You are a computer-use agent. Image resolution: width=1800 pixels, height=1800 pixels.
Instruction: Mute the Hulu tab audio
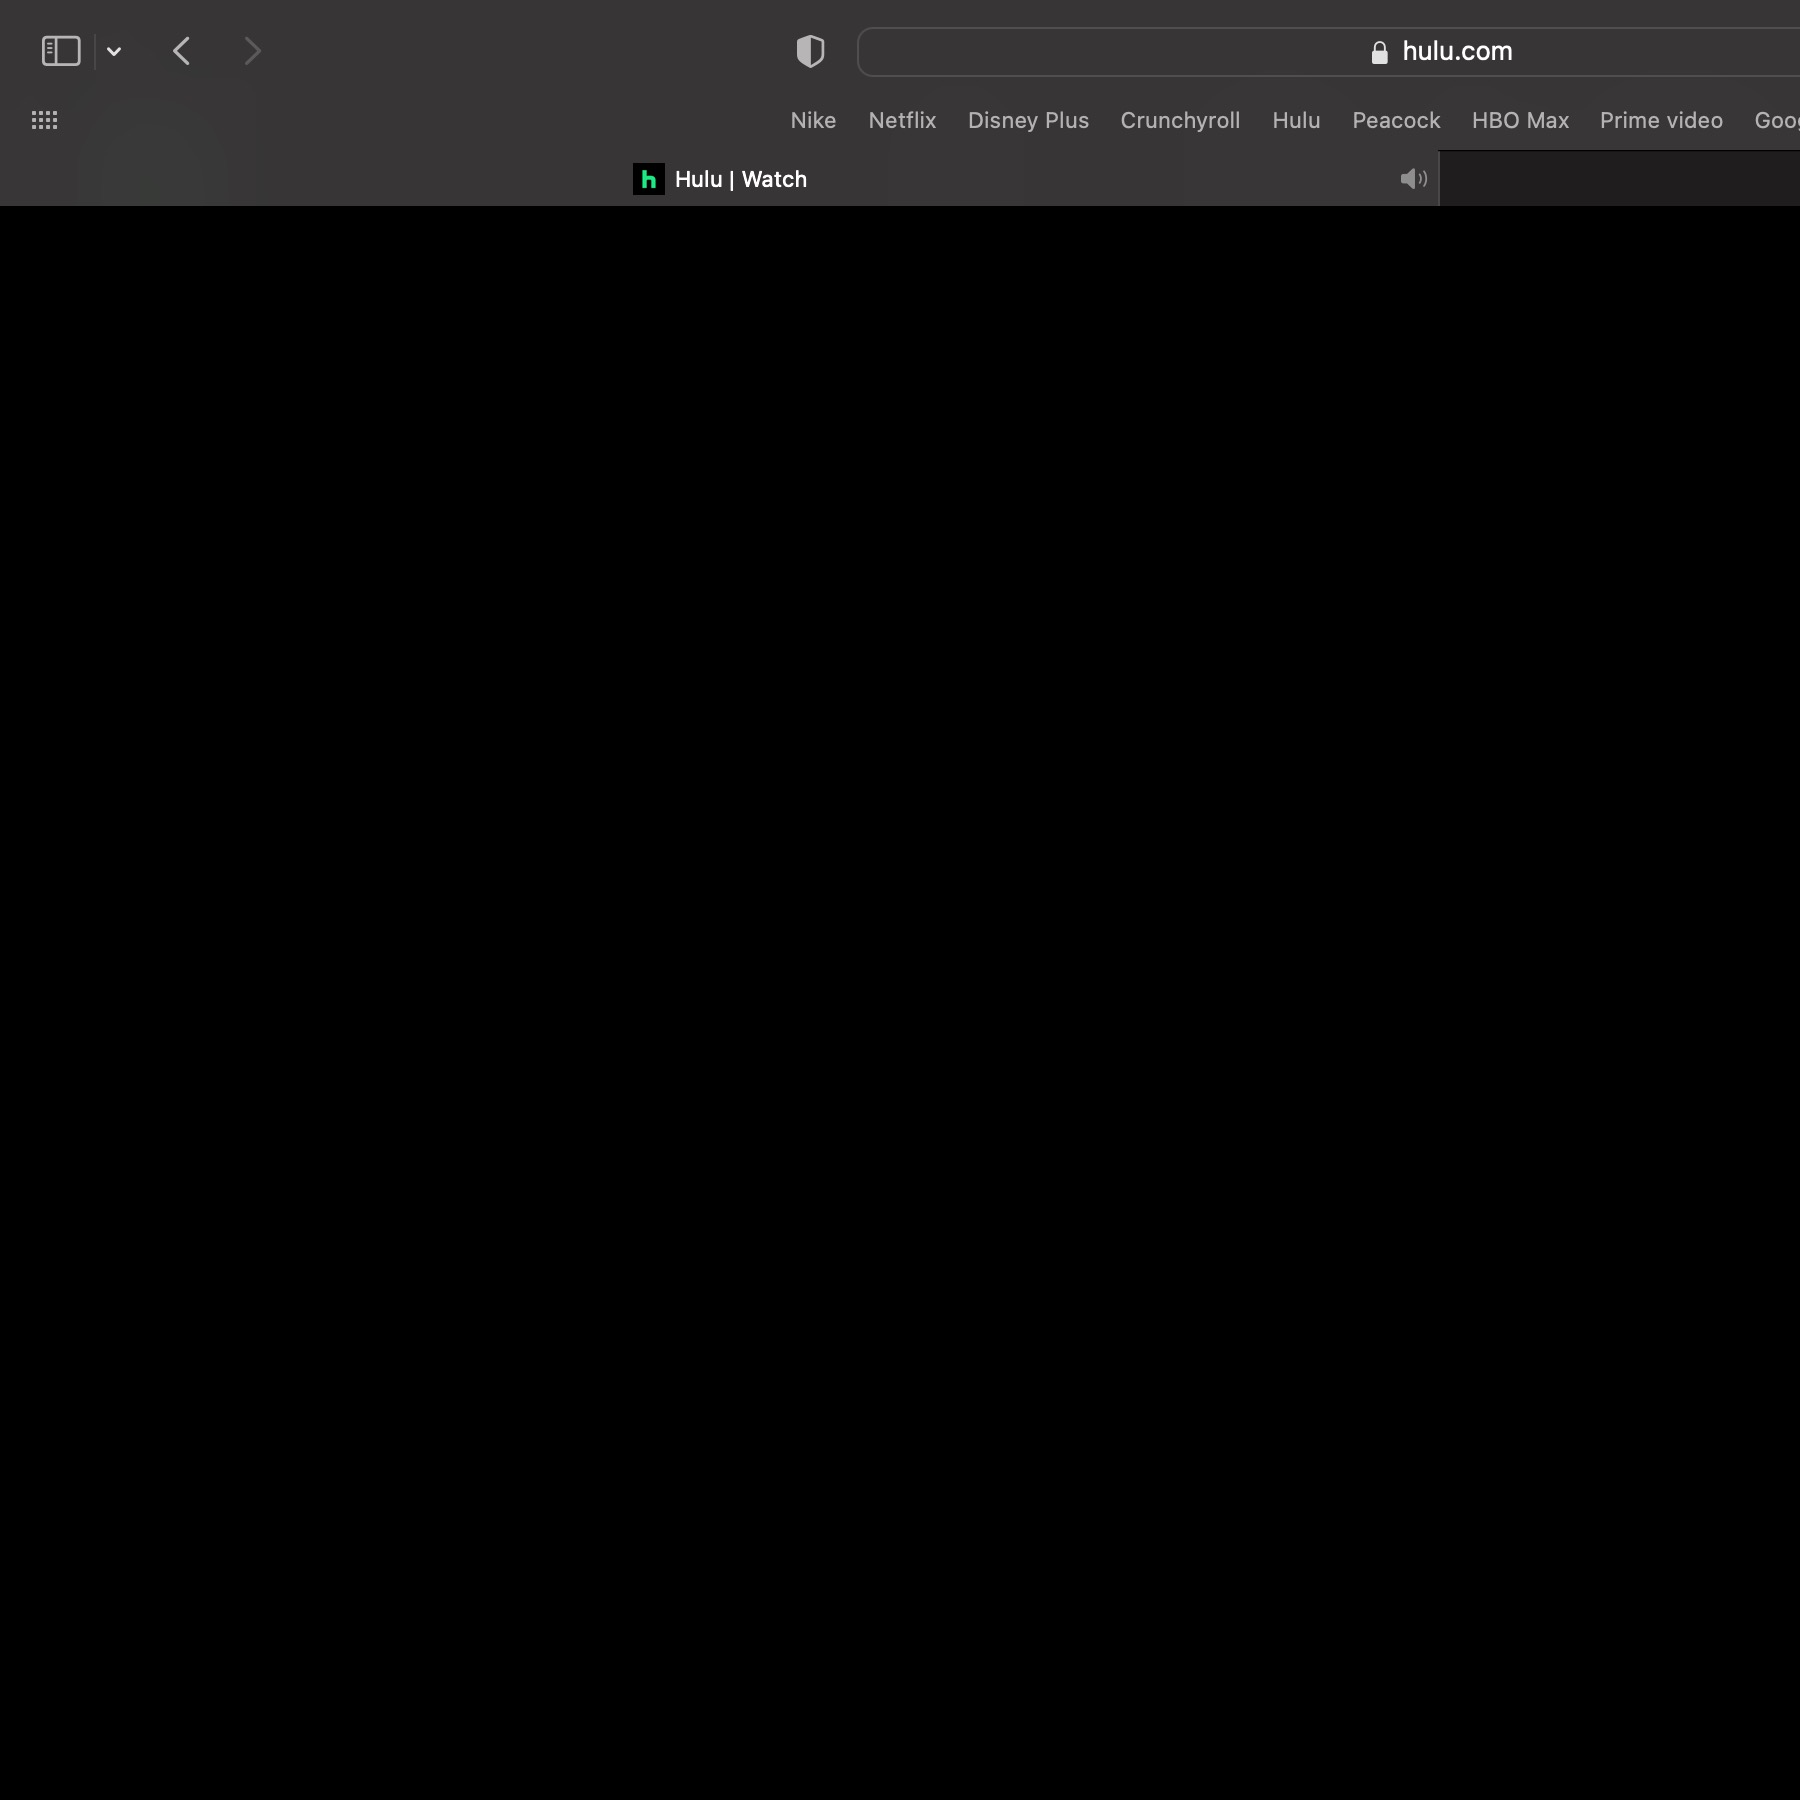click(x=1414, y=179)
